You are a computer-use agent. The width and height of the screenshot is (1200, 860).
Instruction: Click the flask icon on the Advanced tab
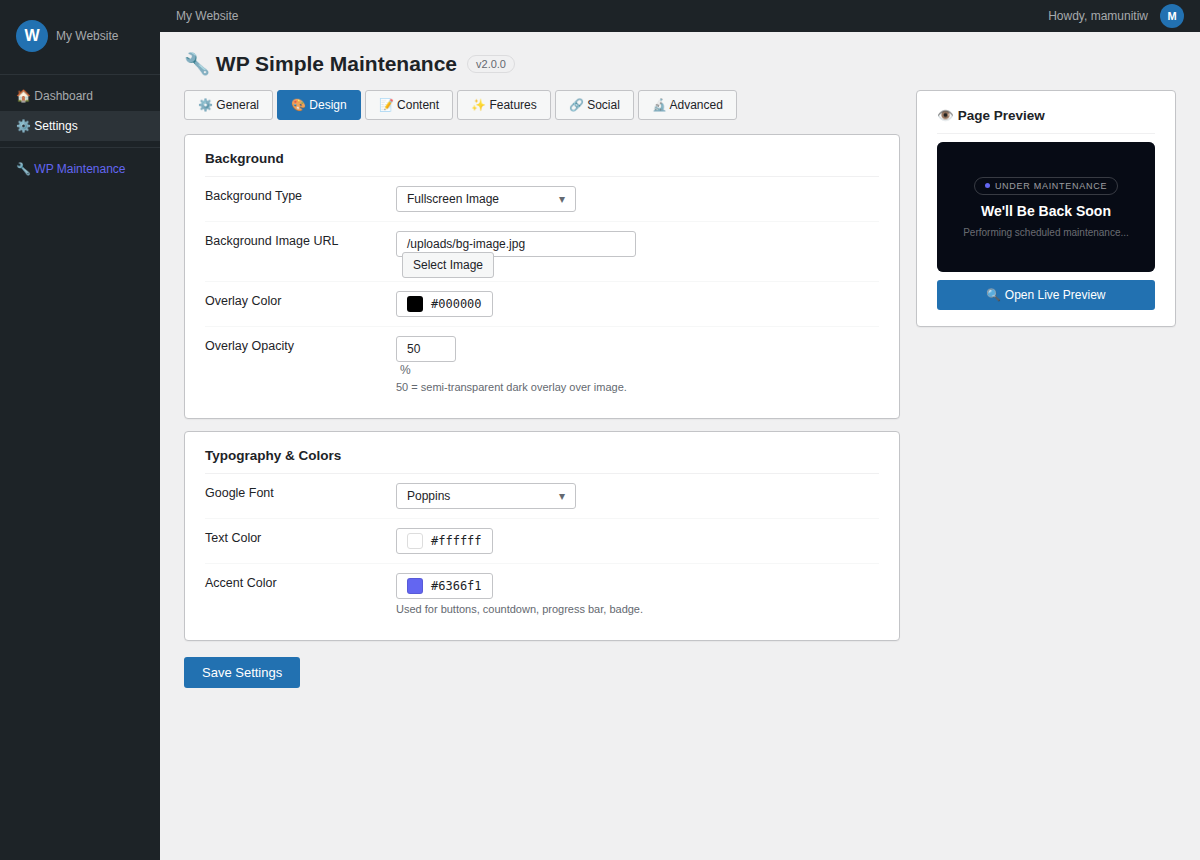[x=662, y=104]
